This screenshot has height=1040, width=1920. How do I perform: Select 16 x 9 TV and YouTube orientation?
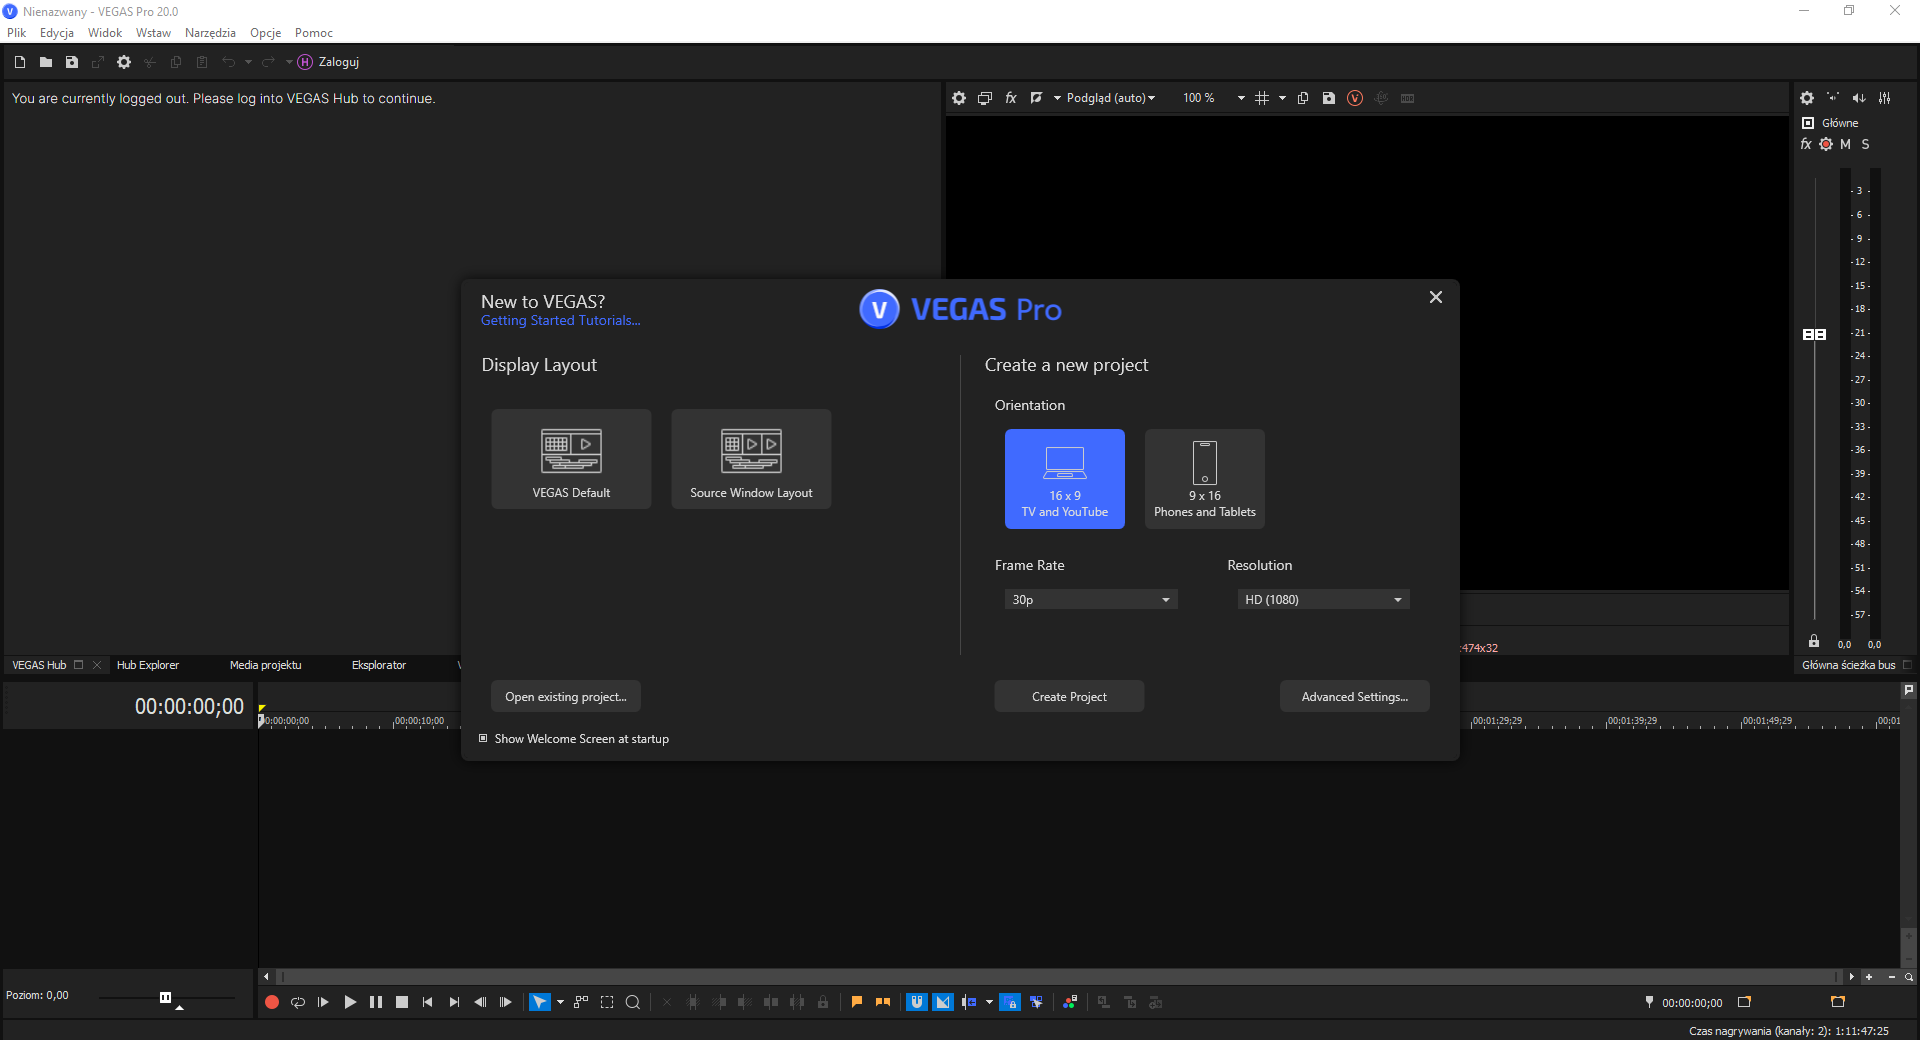click(1065, 479)
